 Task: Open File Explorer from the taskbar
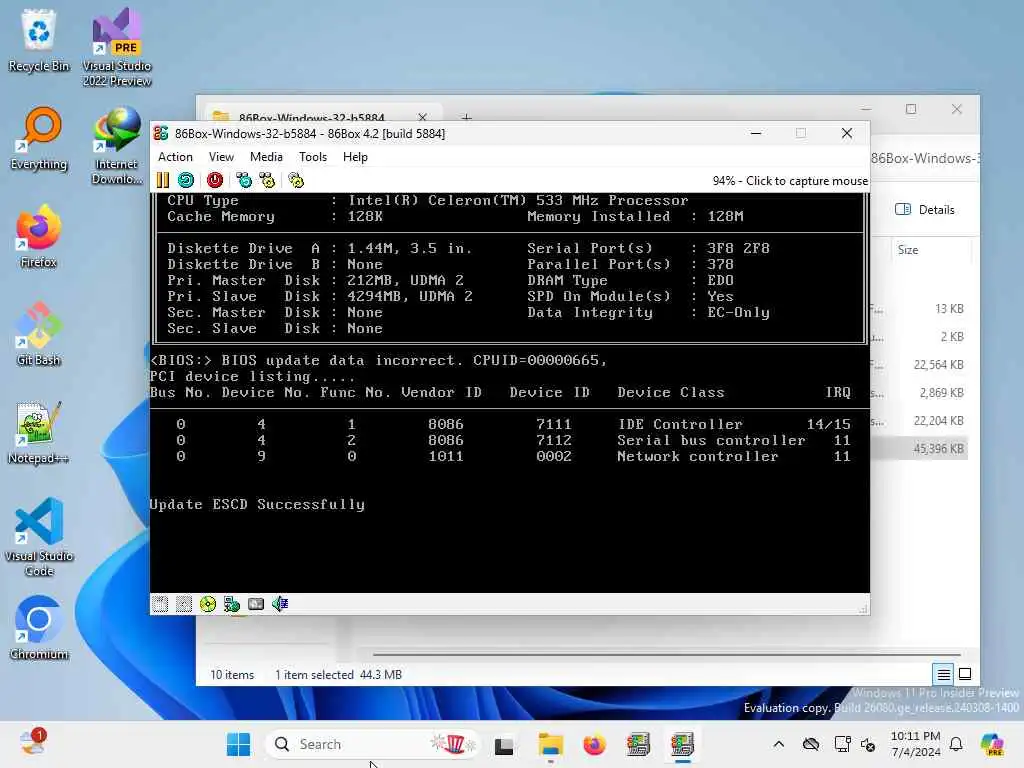tap(551, 744)
